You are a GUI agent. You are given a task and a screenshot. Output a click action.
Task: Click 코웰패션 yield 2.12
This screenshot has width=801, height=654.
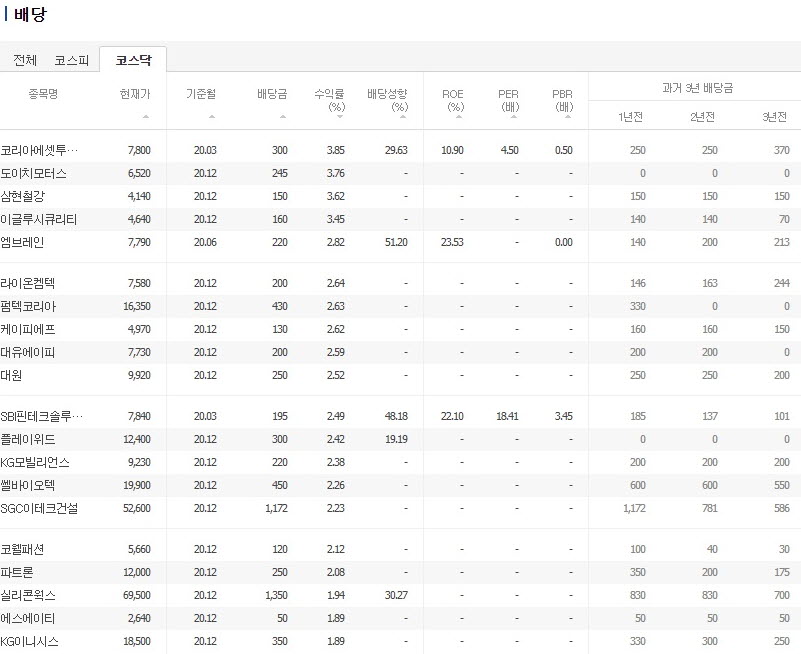coord(336,549)
